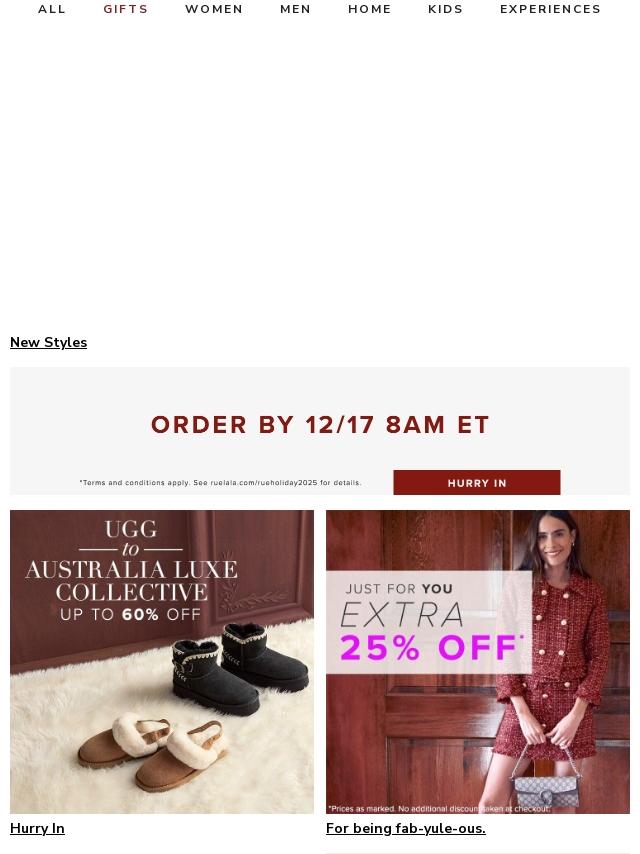Click the Hurry In text link

37,828
